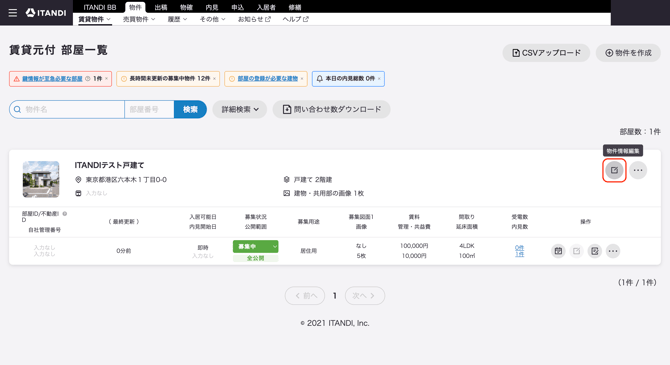
Task: Click the 0分前 last-updated cell
Action: point(123,251)
